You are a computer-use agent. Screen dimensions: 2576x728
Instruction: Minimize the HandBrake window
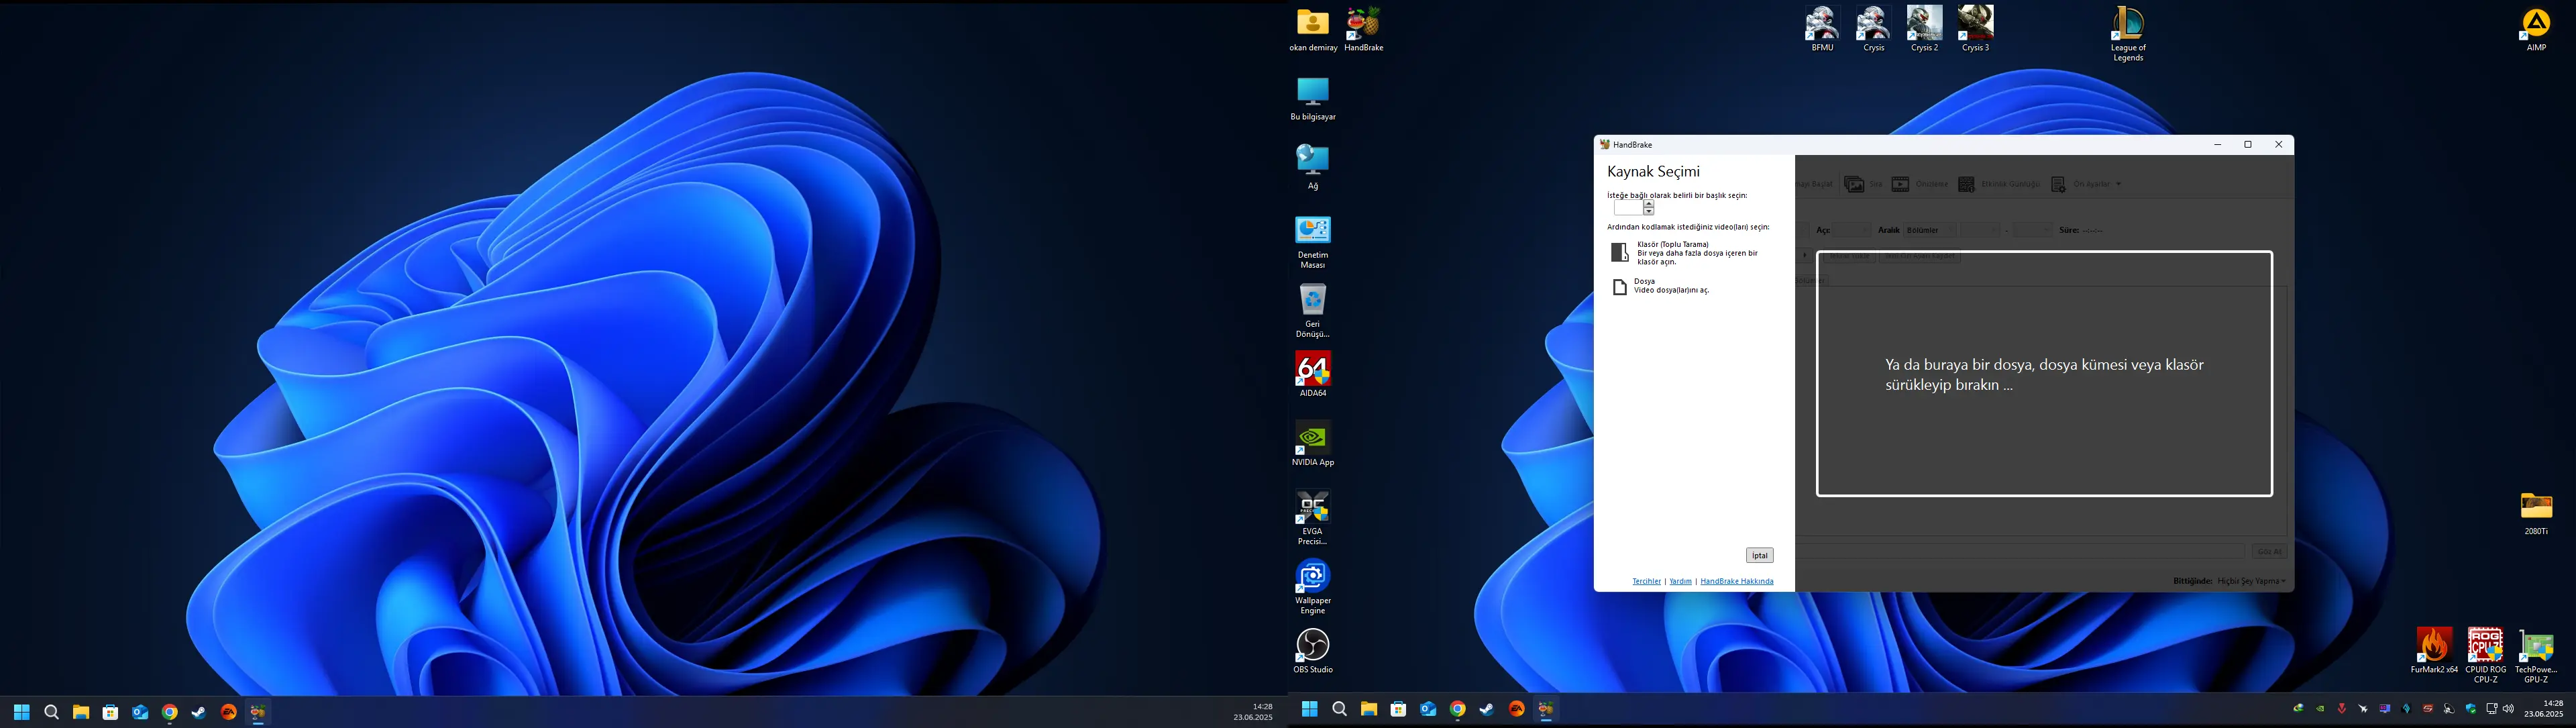pos(2218,145)
